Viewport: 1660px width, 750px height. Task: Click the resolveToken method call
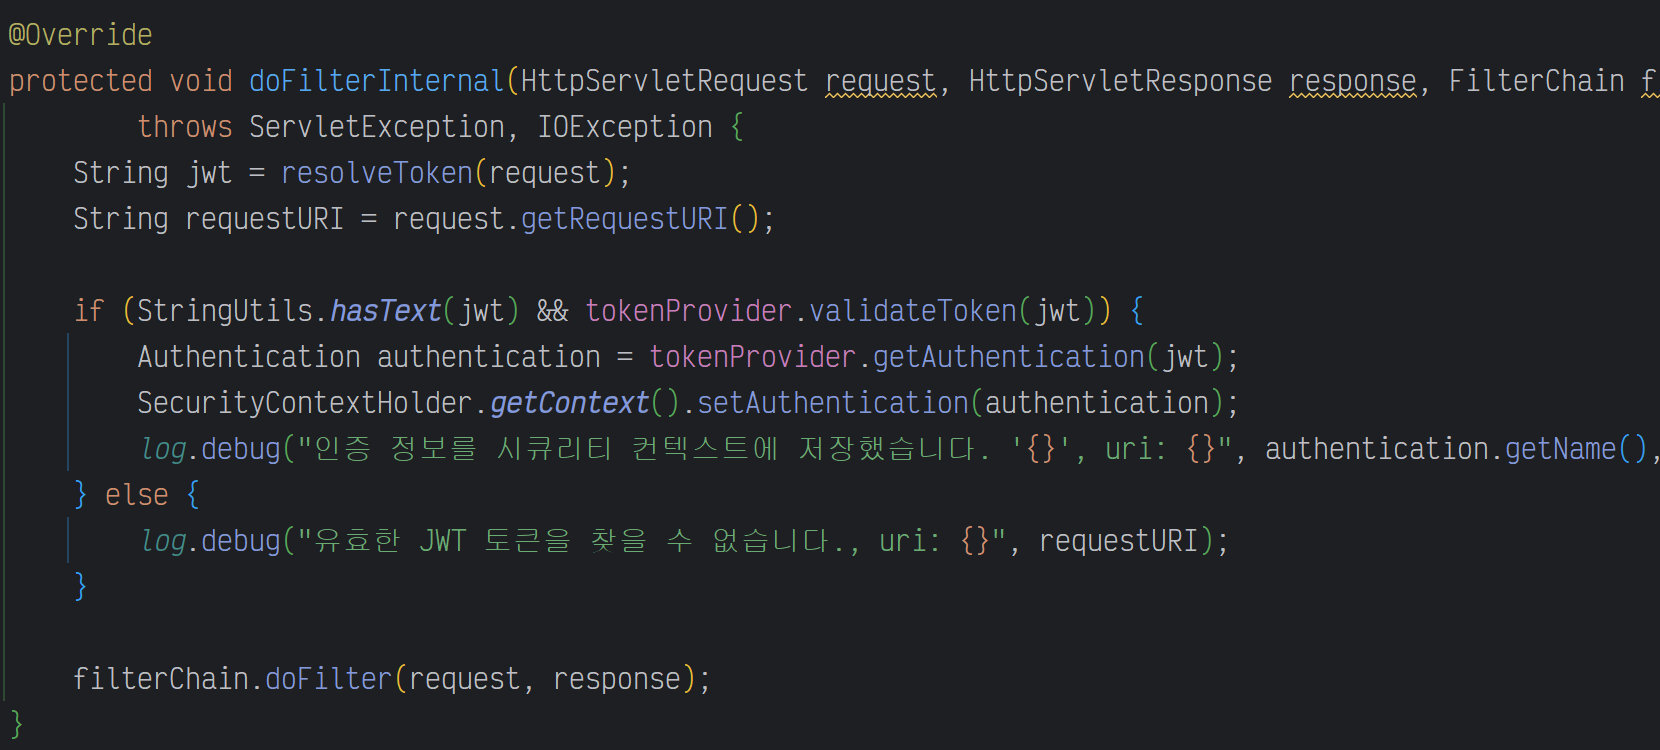pyautogui.click(x=376, y=173)
